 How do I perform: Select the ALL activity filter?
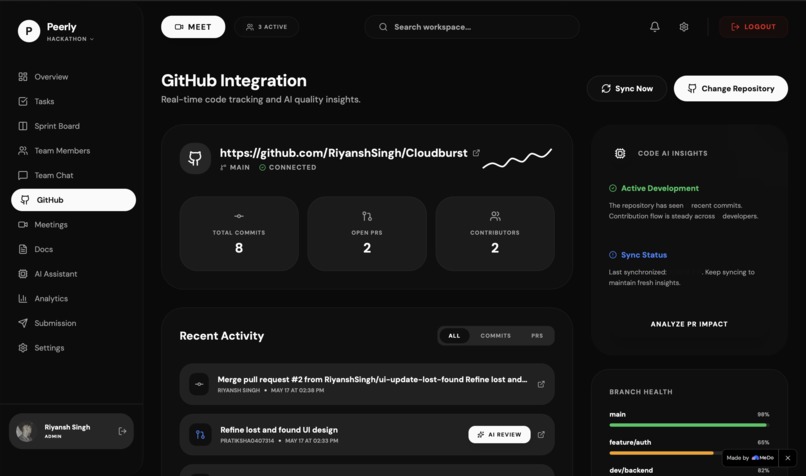pyautogui.click(x=454, y=336)
